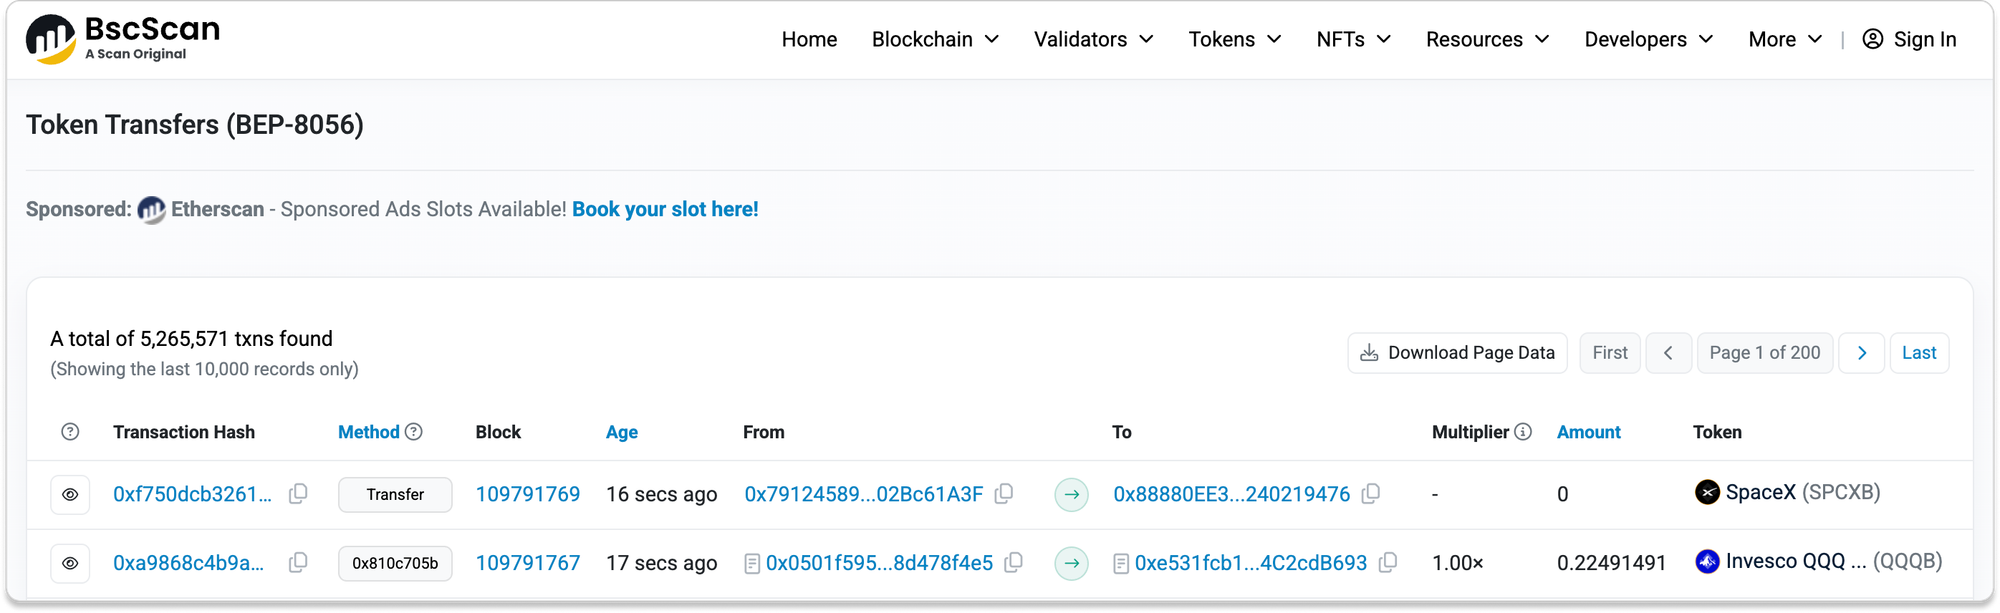Click the Invesco QQQ token logo icon

click(x=1707, y=561)
